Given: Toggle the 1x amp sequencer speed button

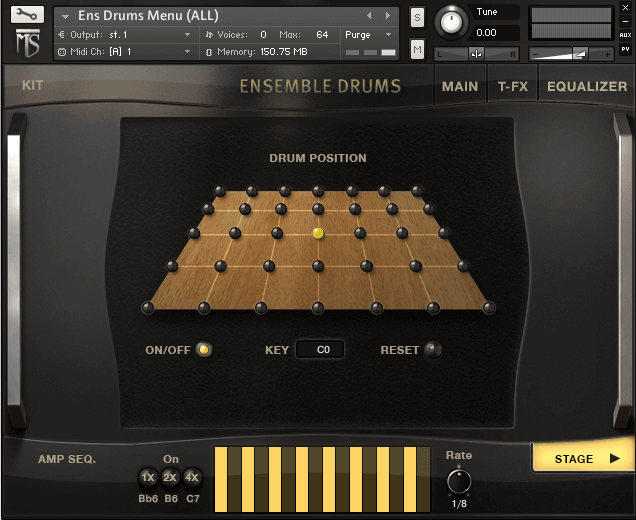Looking at the screenshot, I should click(x=148, y=477).
